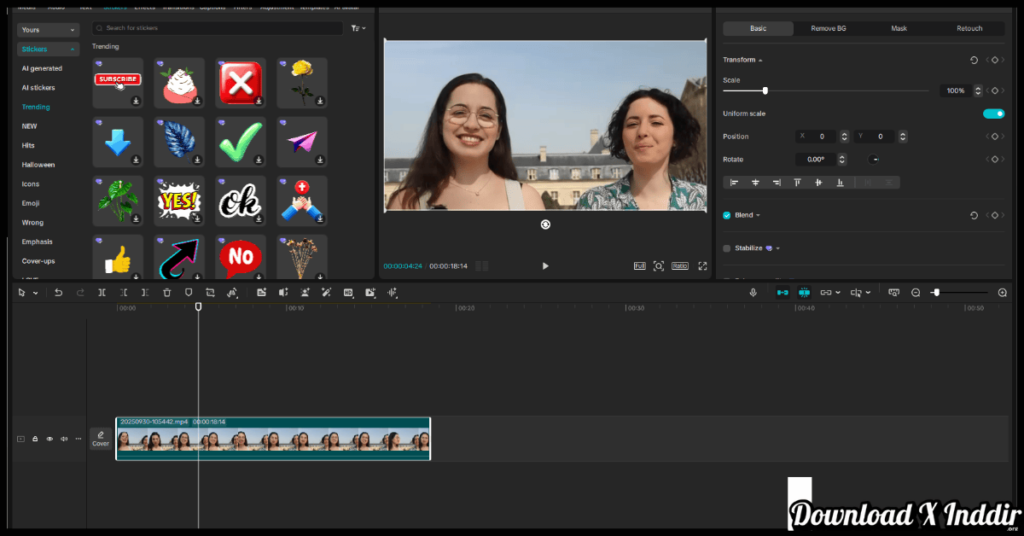Add a keyframe diamond for Transform

[995, 60]
